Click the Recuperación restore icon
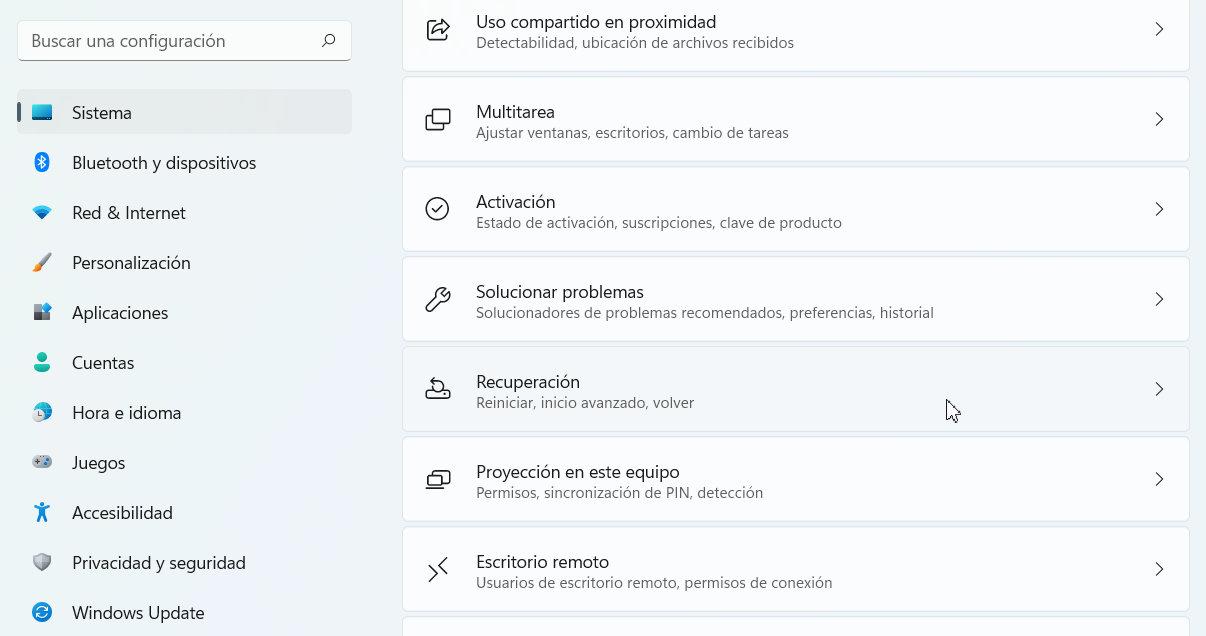 coord(437,389)
